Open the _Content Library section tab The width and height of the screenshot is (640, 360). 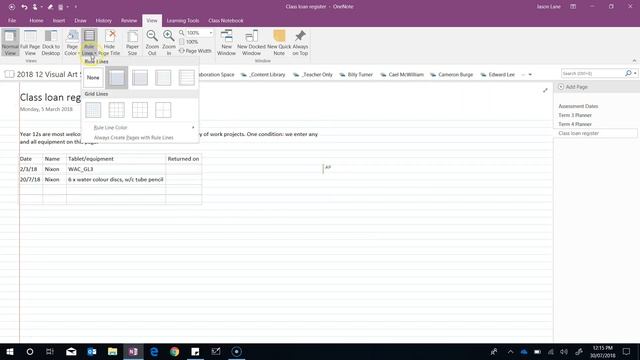point(263,75)
